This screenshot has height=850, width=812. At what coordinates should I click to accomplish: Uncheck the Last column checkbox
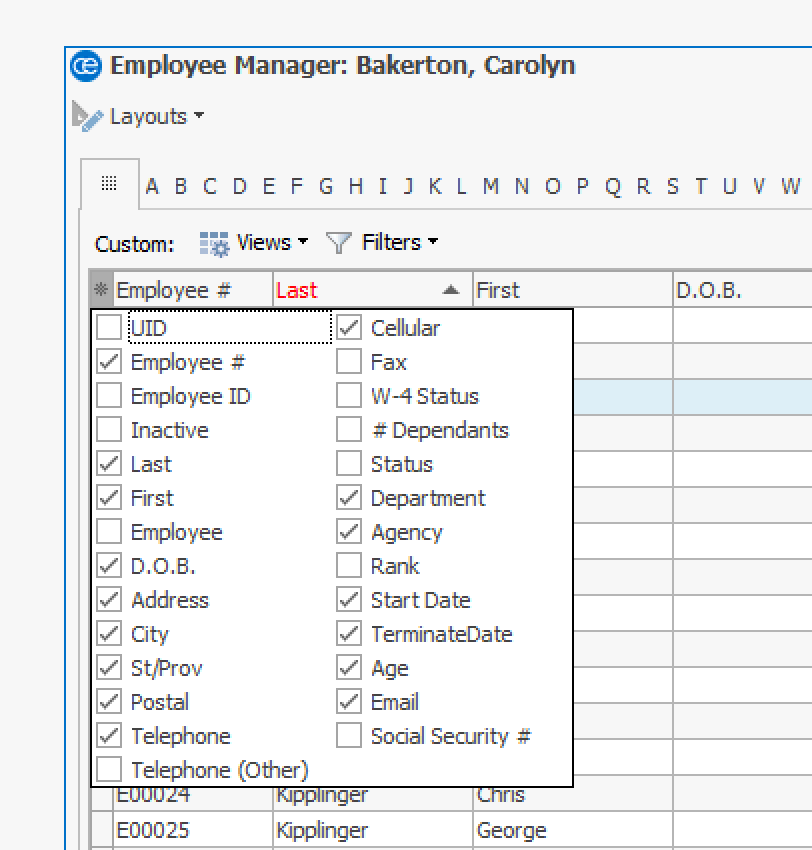109,463
